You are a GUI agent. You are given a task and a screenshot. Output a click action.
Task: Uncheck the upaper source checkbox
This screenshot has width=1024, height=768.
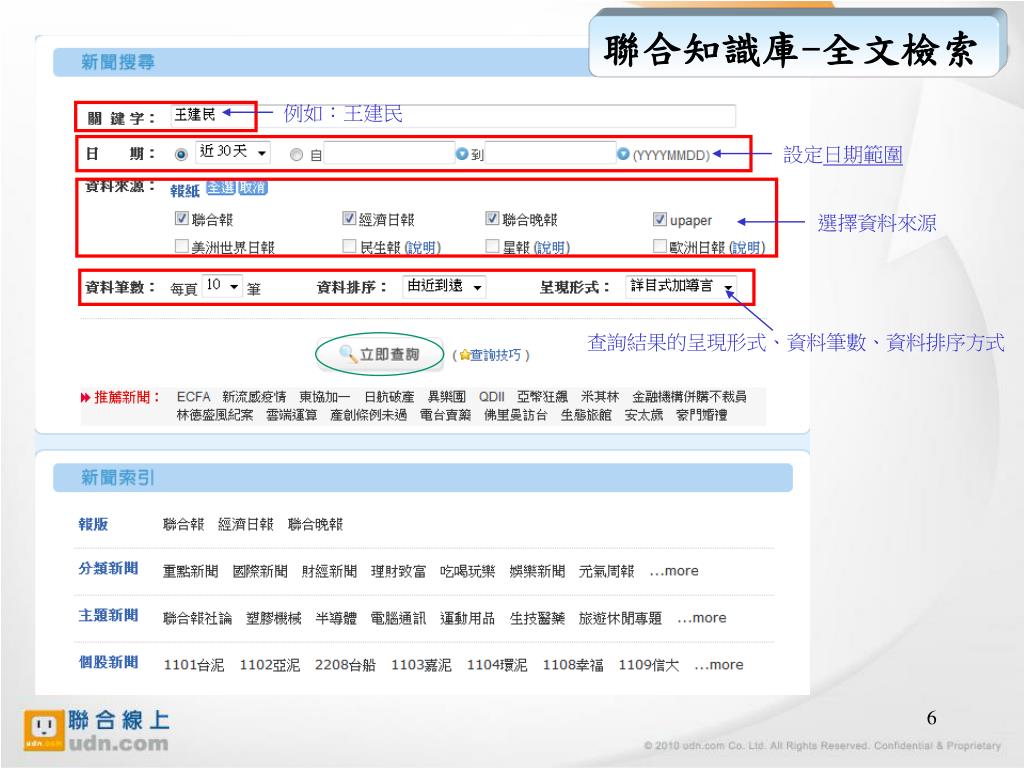[x=660, y=219]
